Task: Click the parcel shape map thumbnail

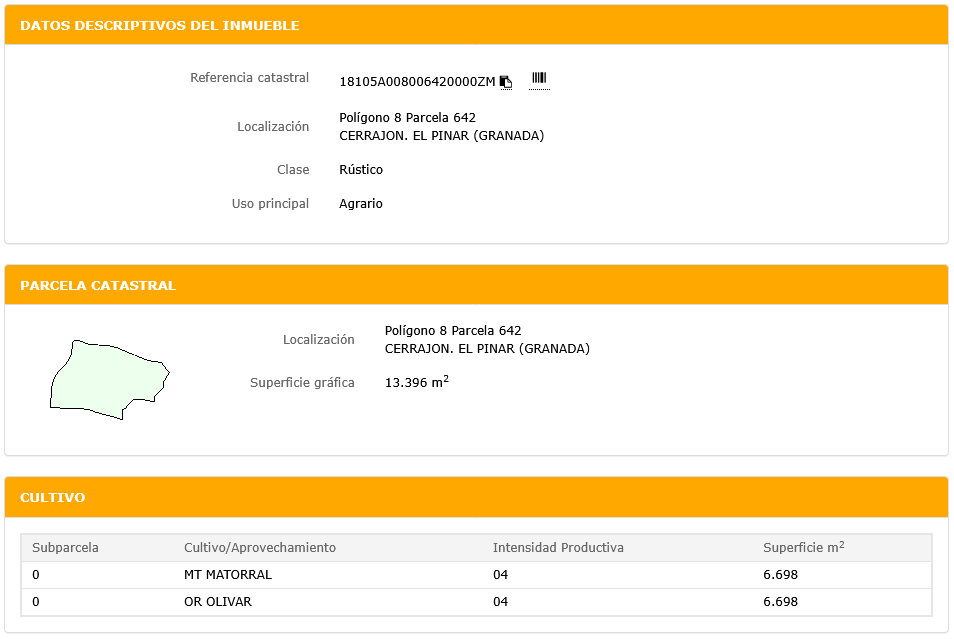Action: click(109, 380)
